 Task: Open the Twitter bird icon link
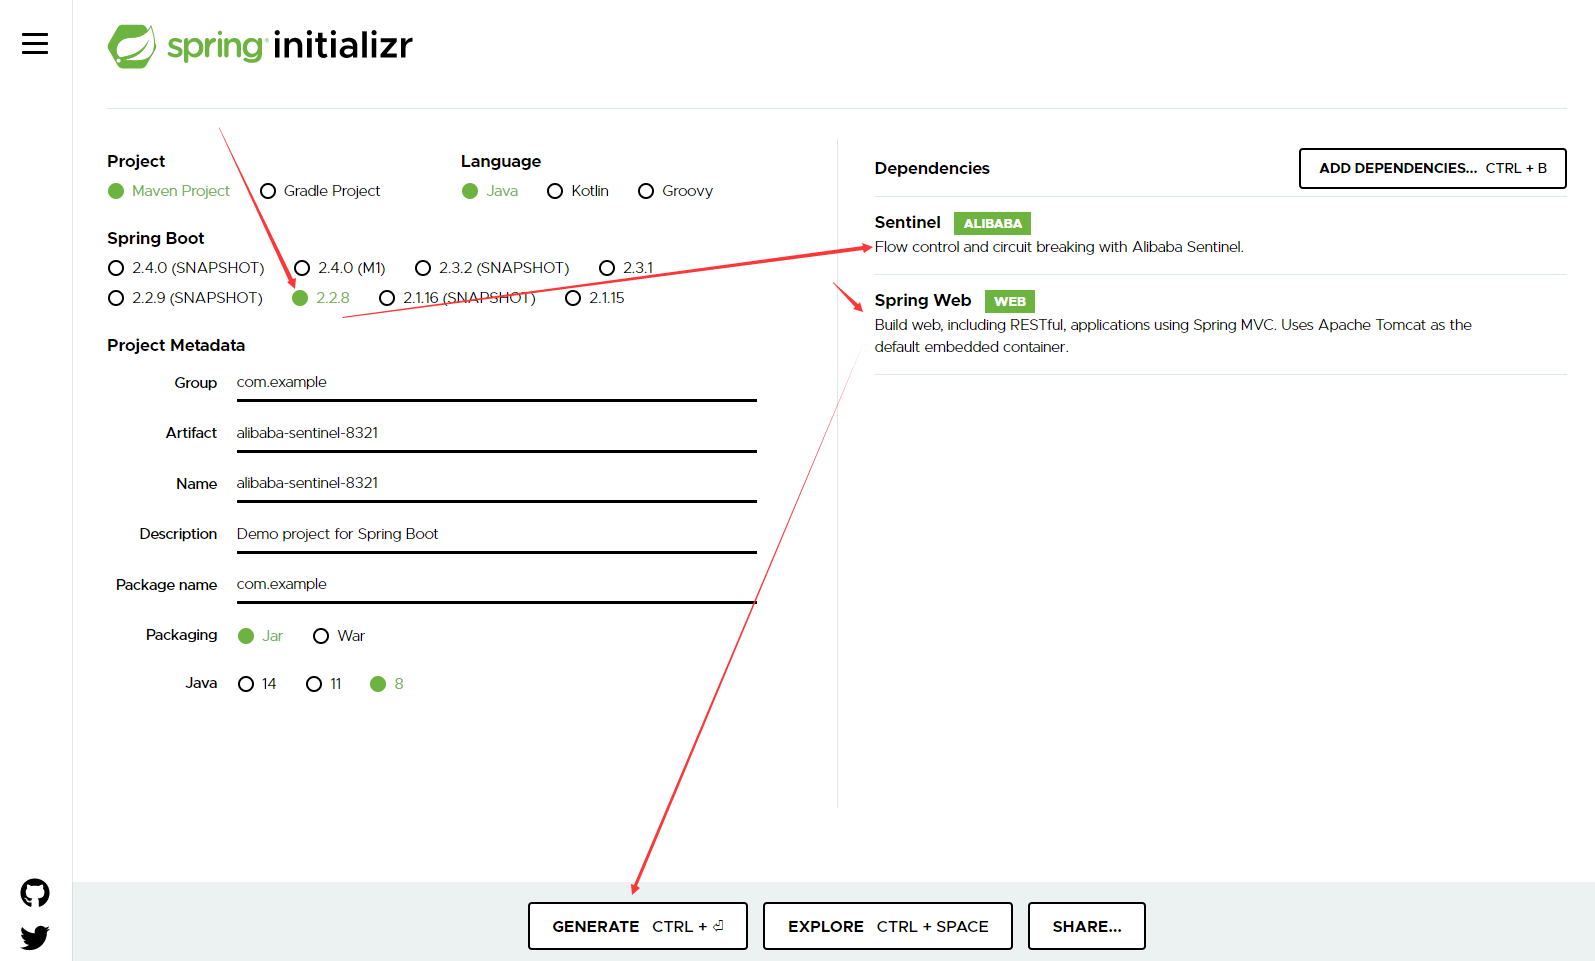coord(35,937)
